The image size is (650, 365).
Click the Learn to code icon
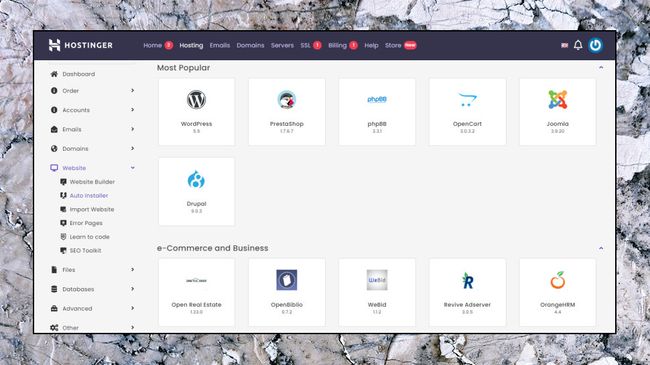(63, 236)
